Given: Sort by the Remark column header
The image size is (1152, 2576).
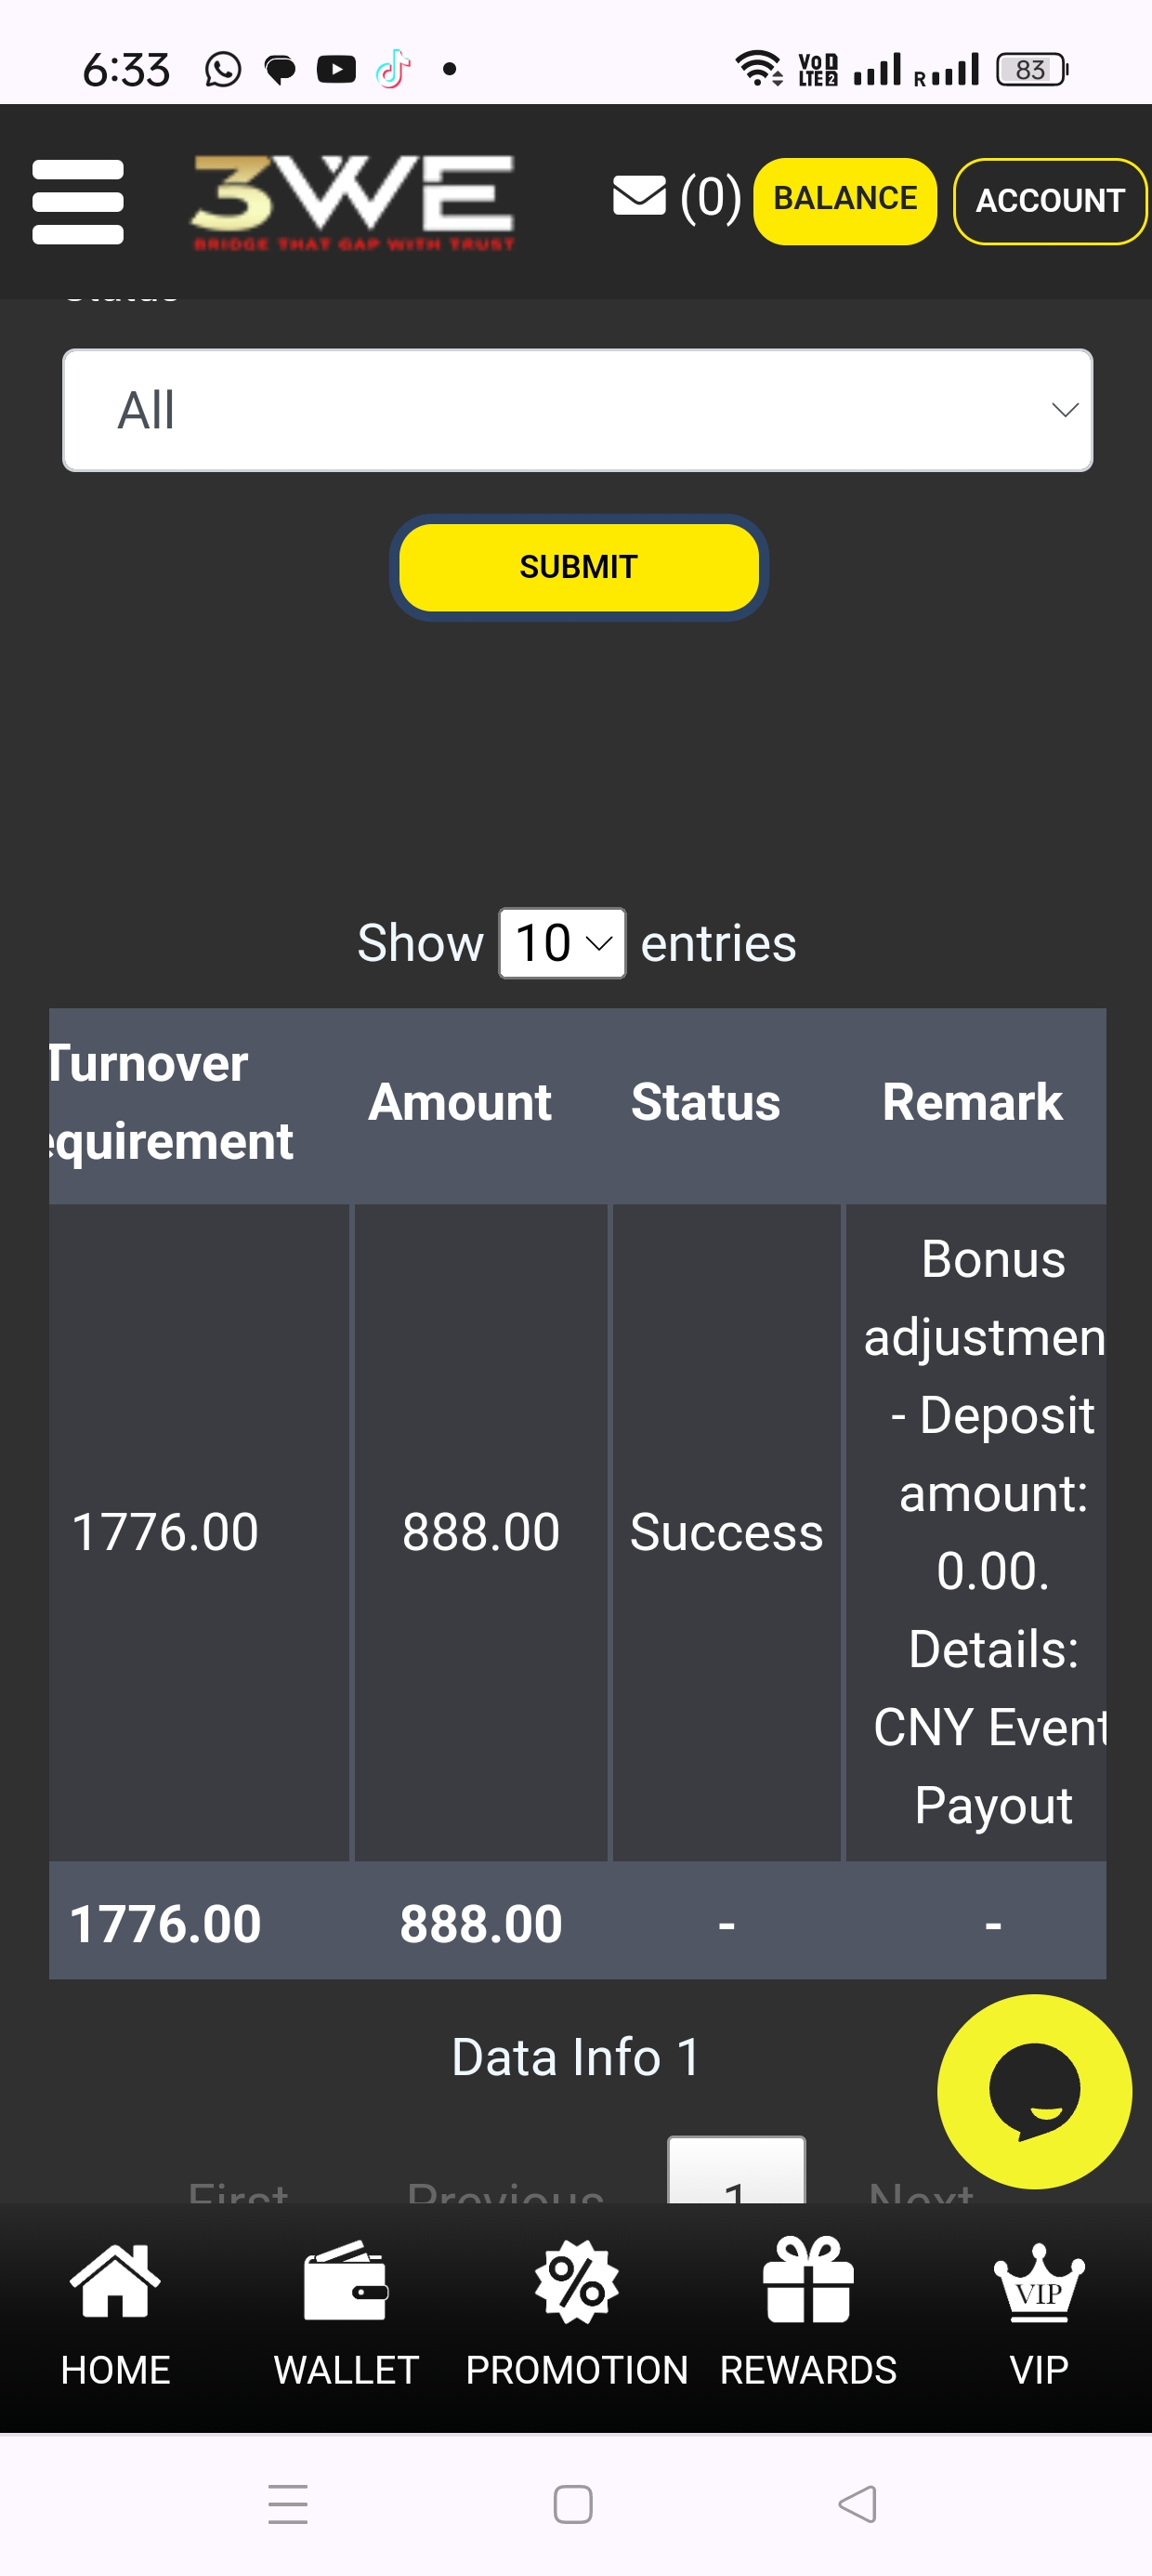Looking at the screenshot, I should (972, 1103).
